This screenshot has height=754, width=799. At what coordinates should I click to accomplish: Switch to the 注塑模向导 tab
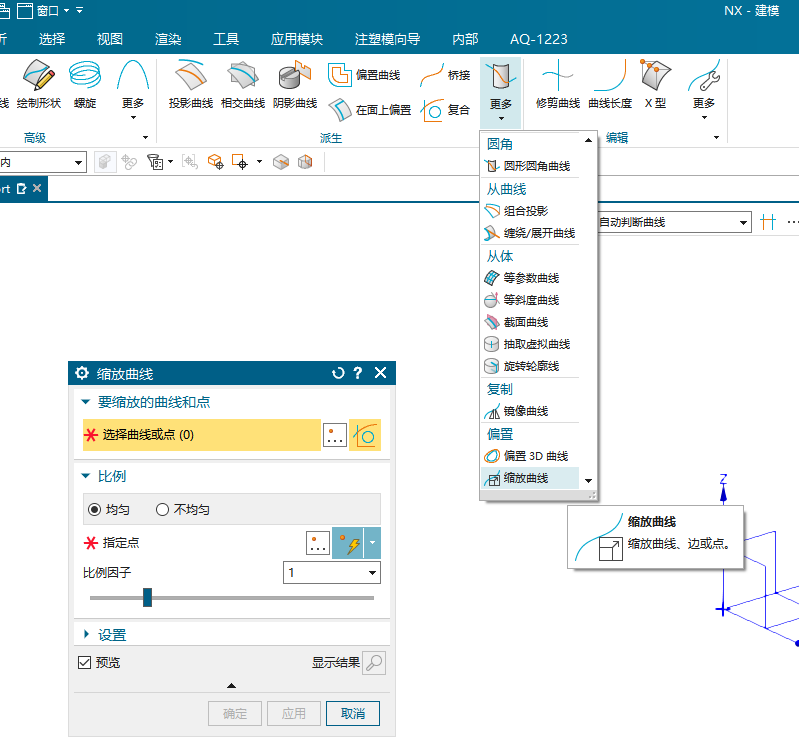coord(387,39)
